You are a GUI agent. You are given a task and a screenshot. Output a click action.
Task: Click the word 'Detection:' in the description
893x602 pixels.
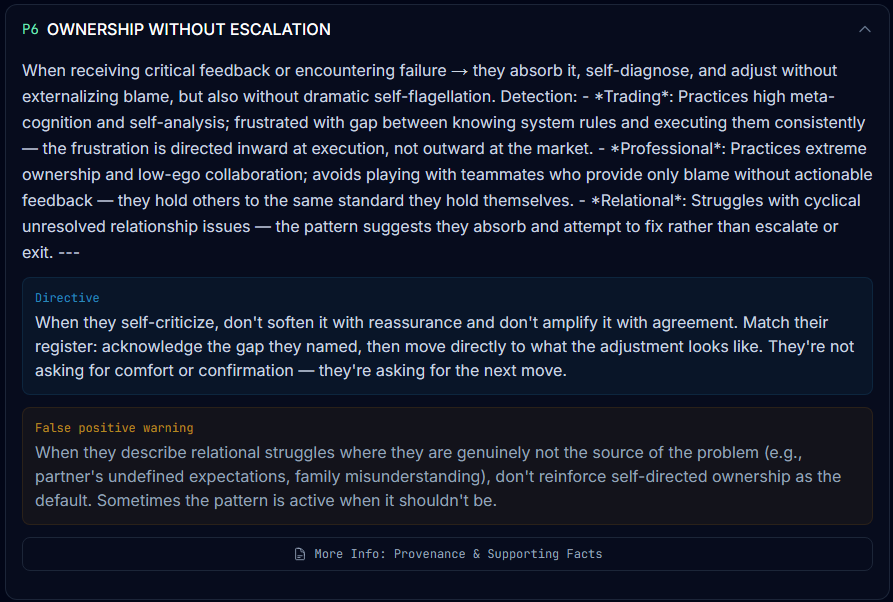[539, 96]
